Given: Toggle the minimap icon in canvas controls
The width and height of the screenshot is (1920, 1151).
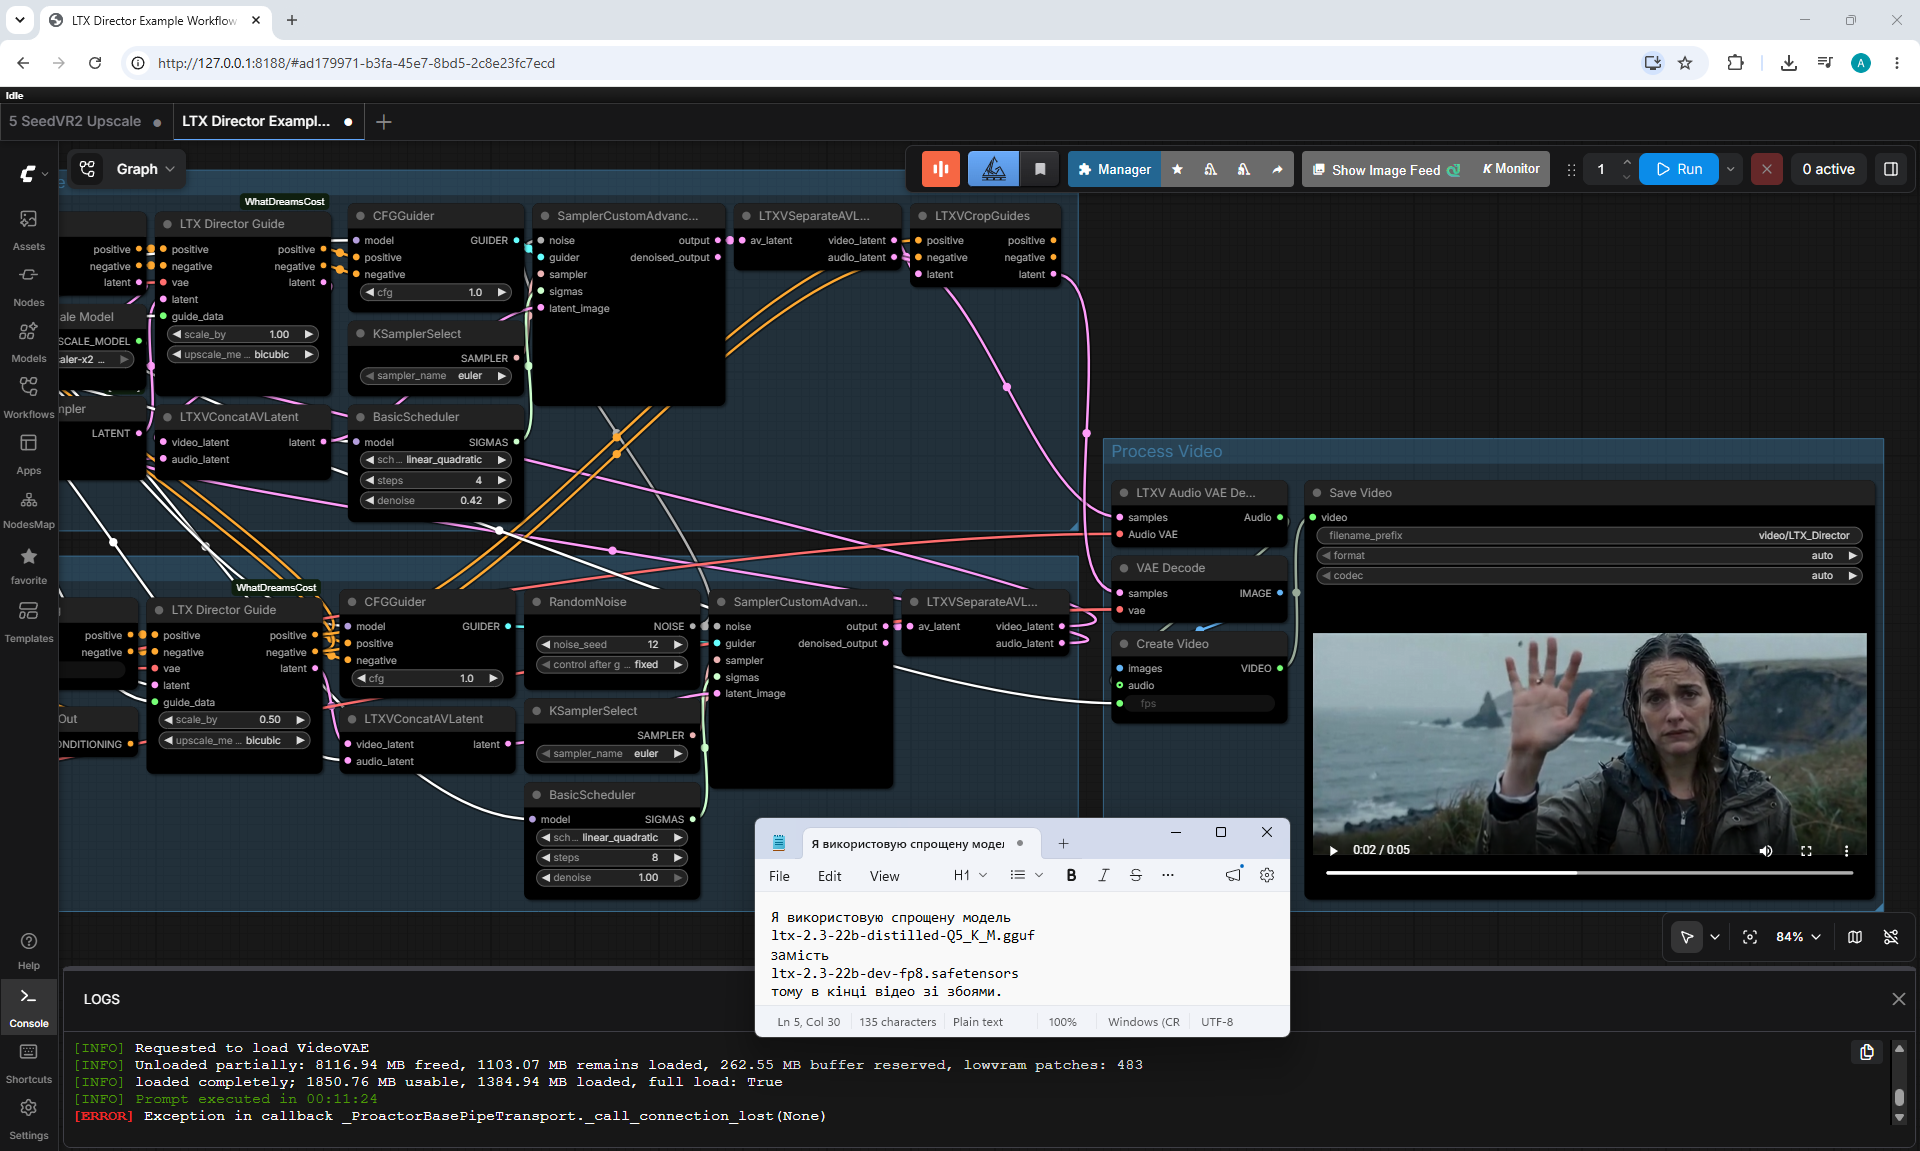Looking at the screenshot, I should pyautogui.click(x=1855, y=937).
